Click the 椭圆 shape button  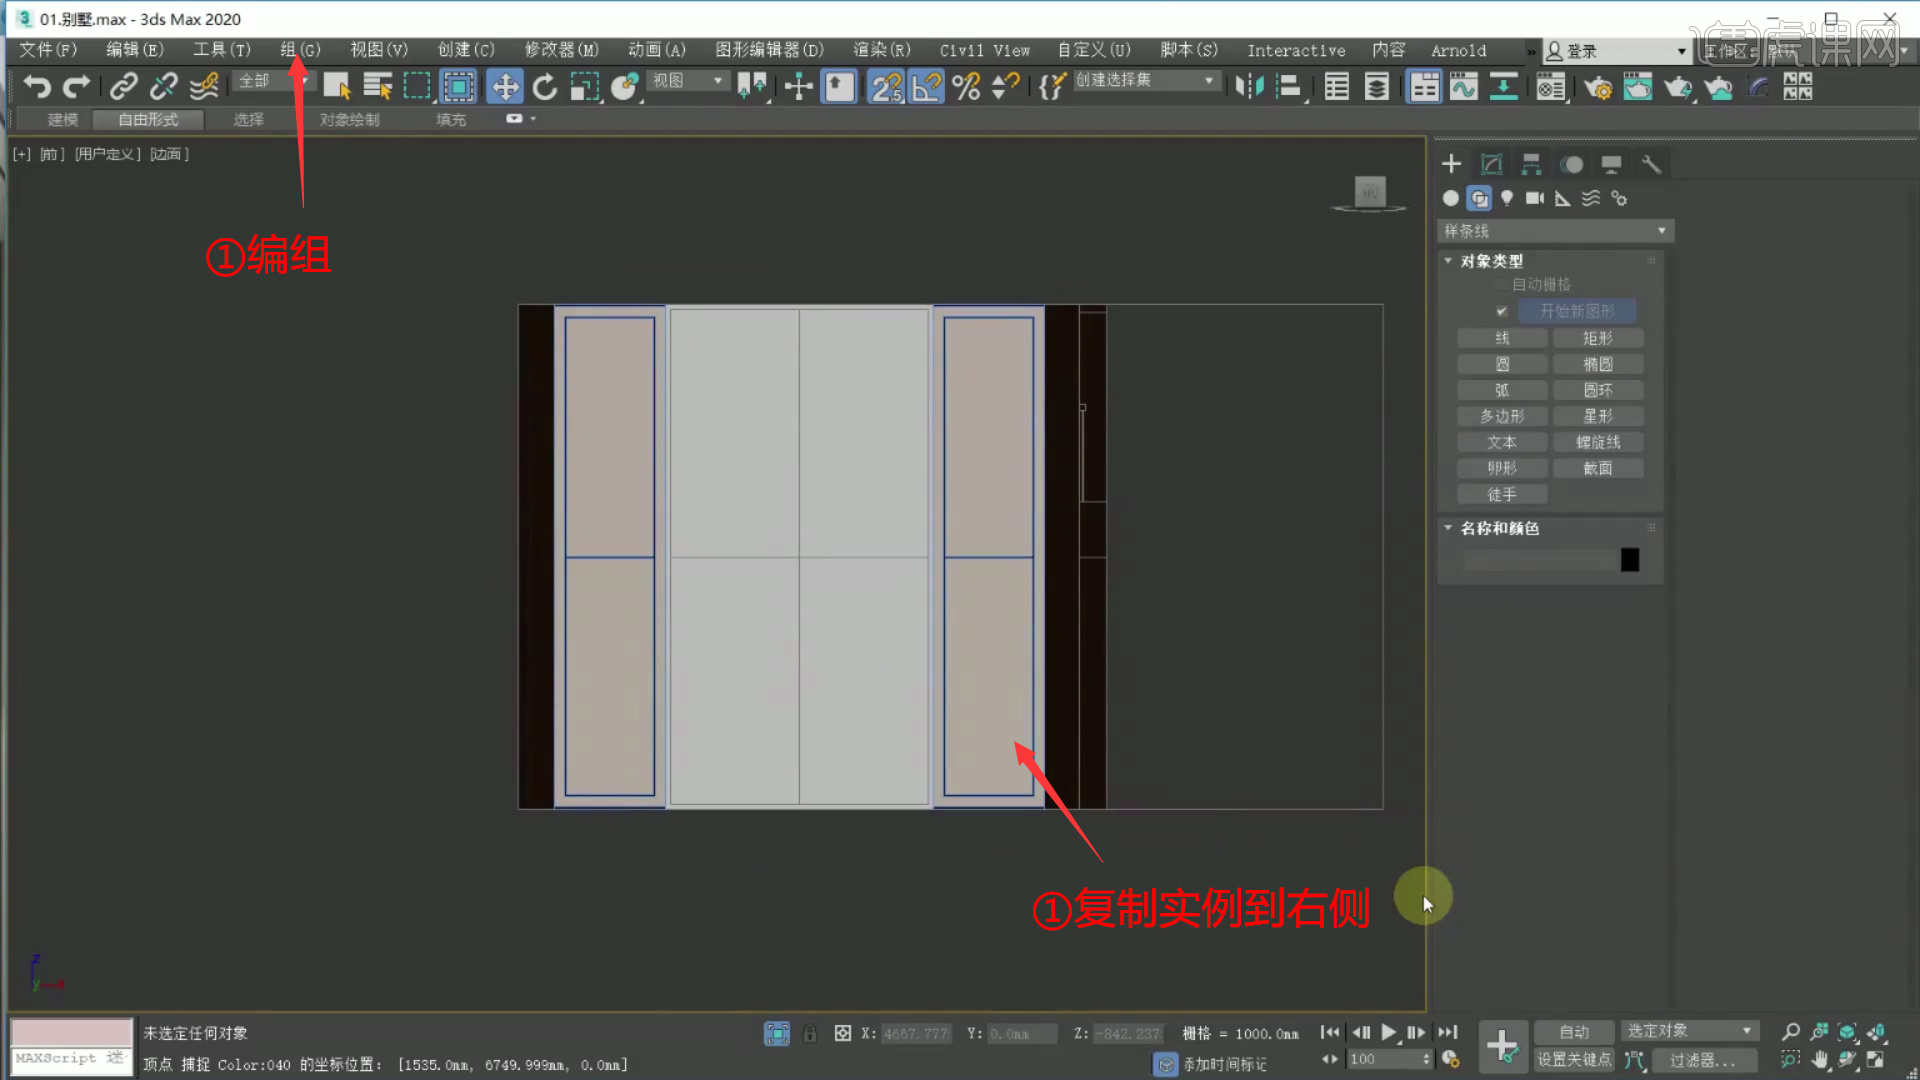[1598, 364]
